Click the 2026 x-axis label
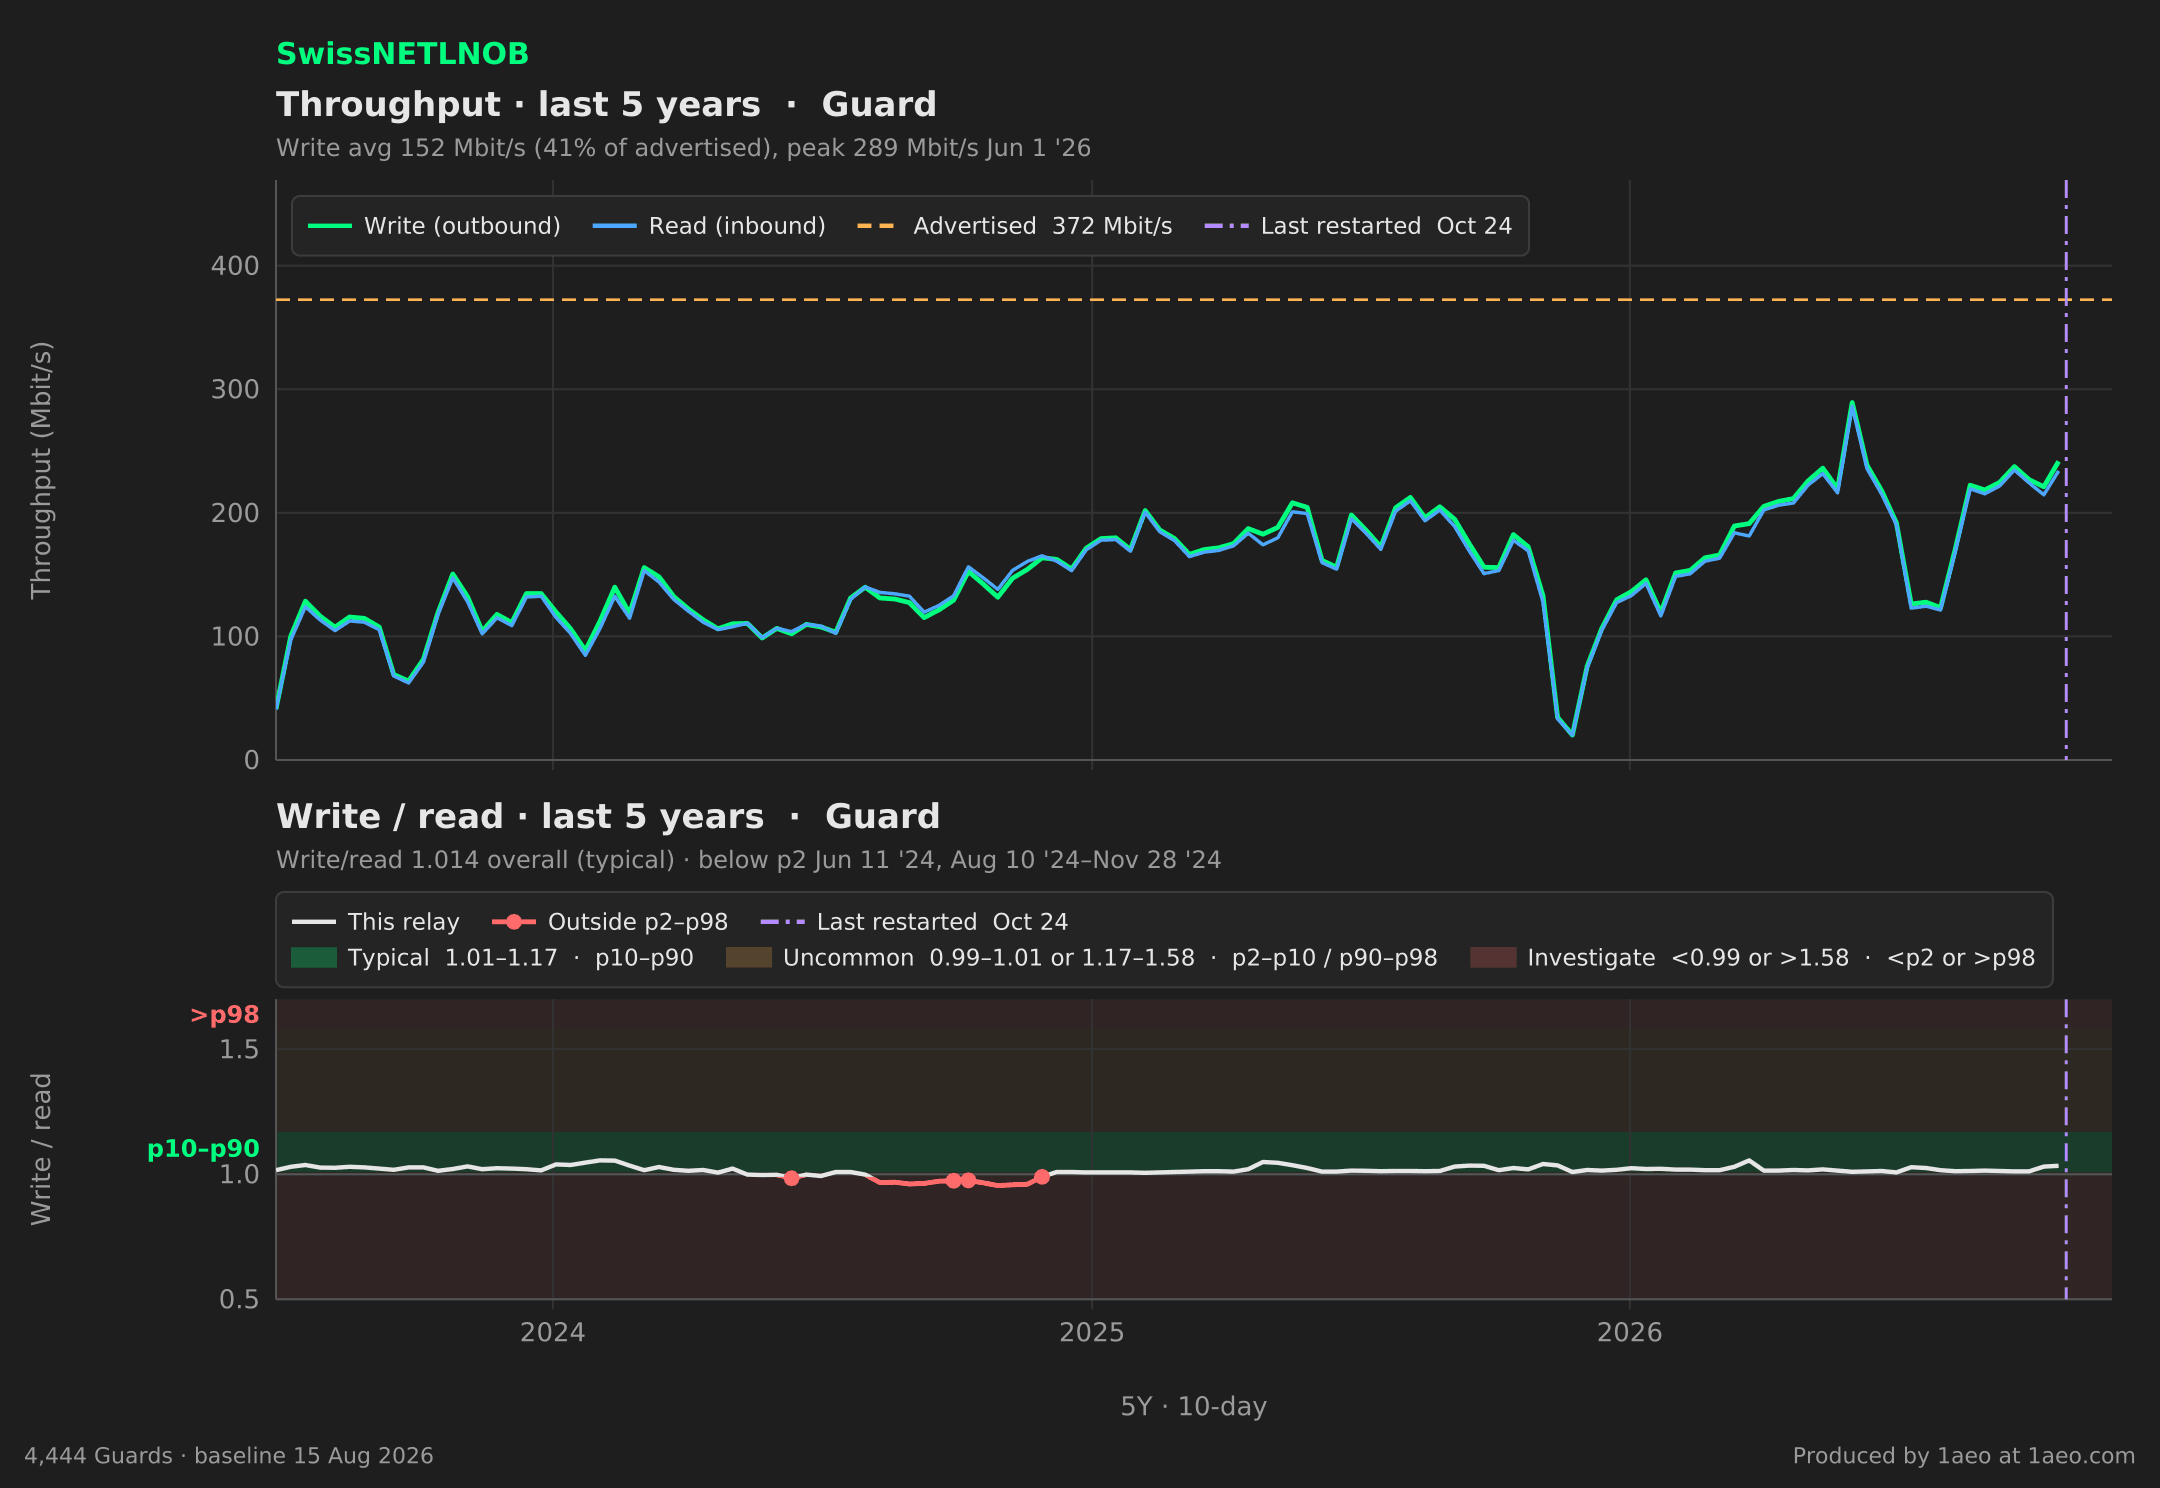 (1630, 1333)
